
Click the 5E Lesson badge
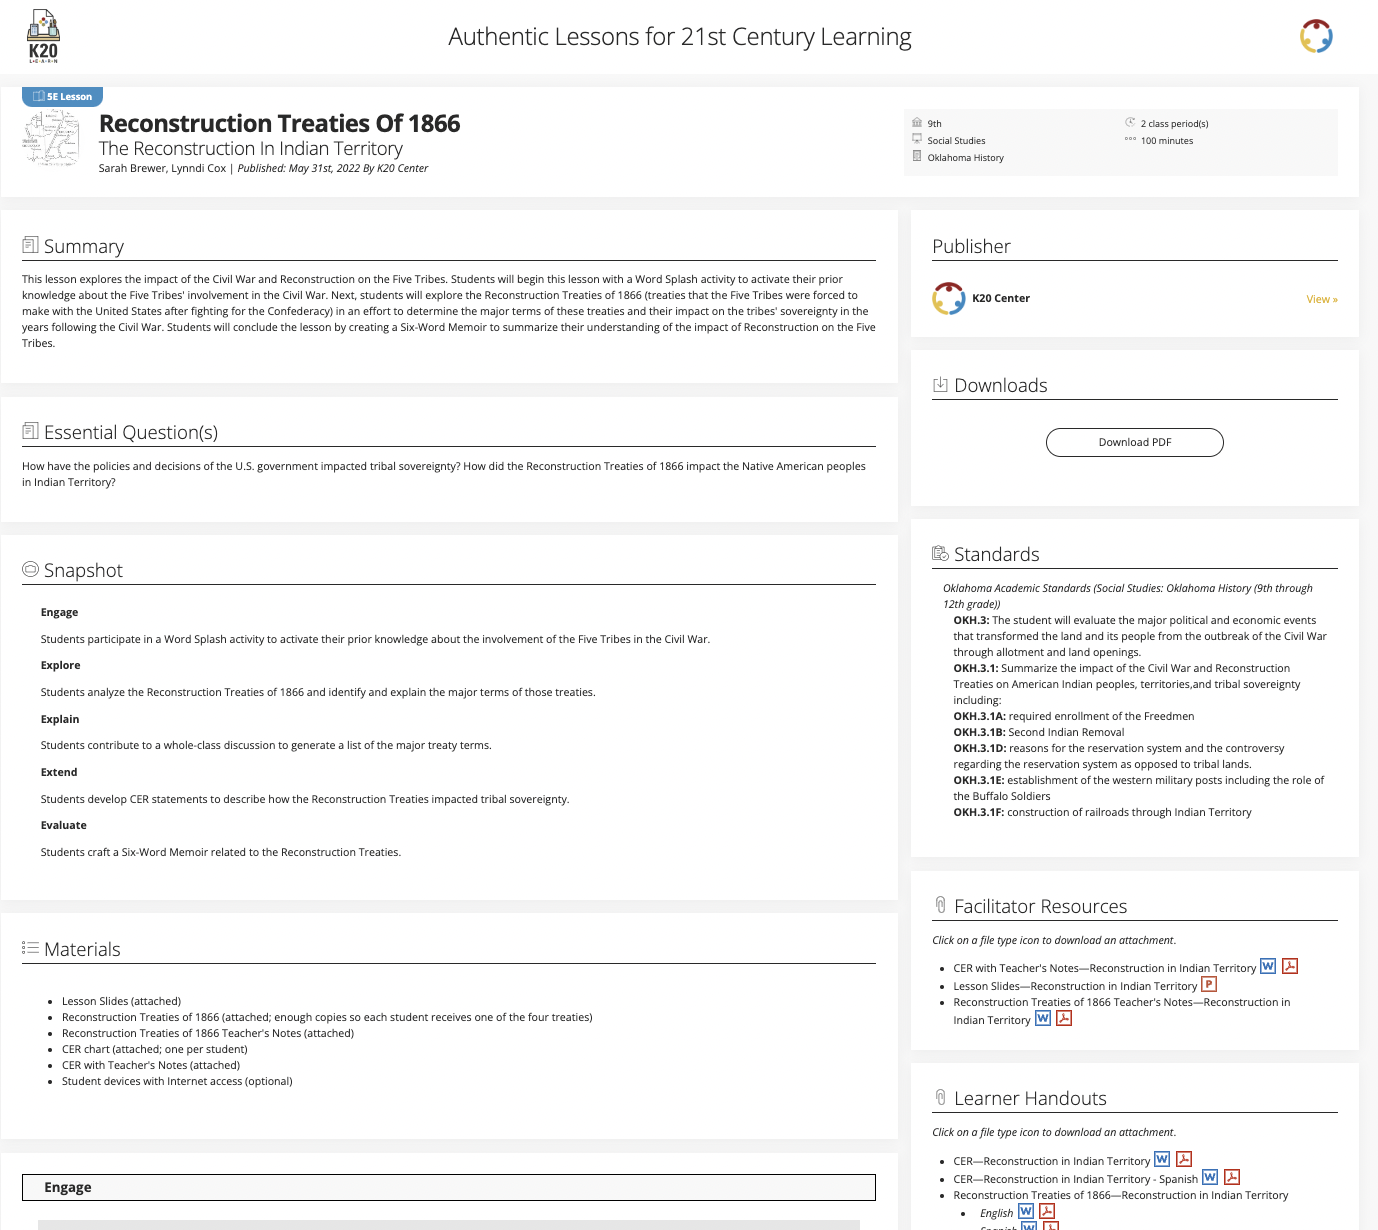pyautogui.click(x=63, y=97)
